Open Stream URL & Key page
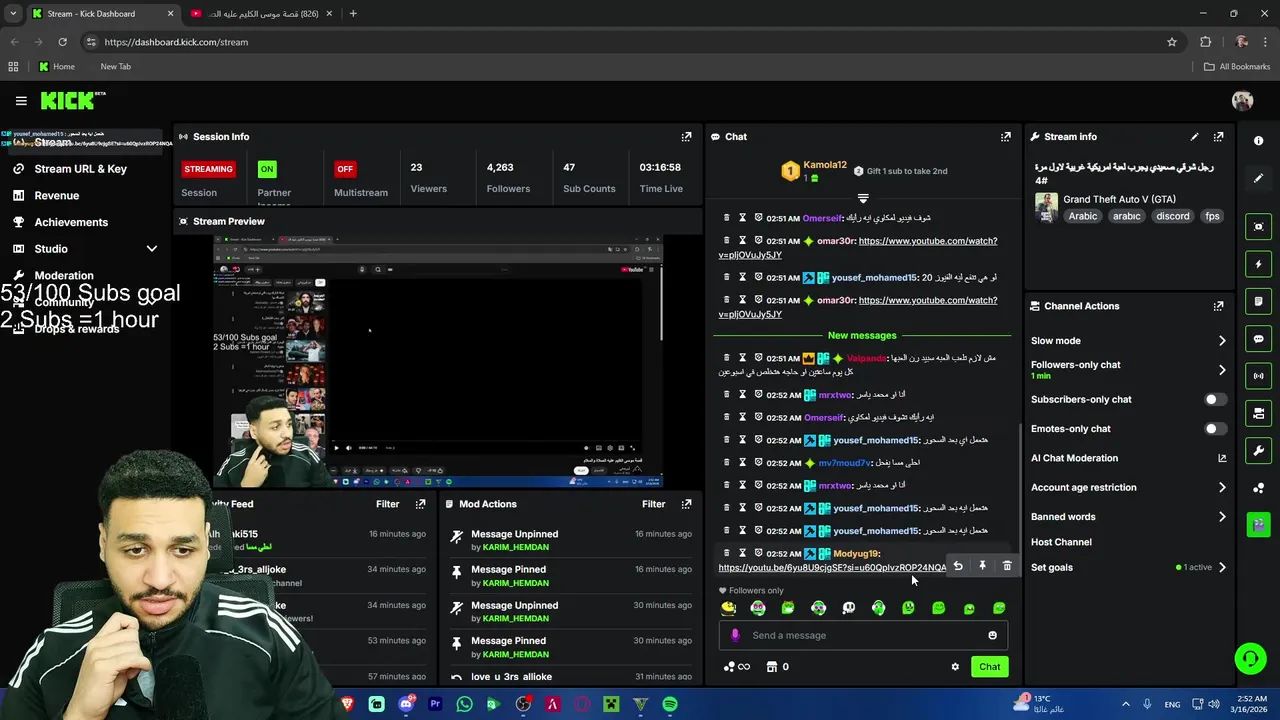1280x720 pixels. pyautogui.click(x=80, y=169)
